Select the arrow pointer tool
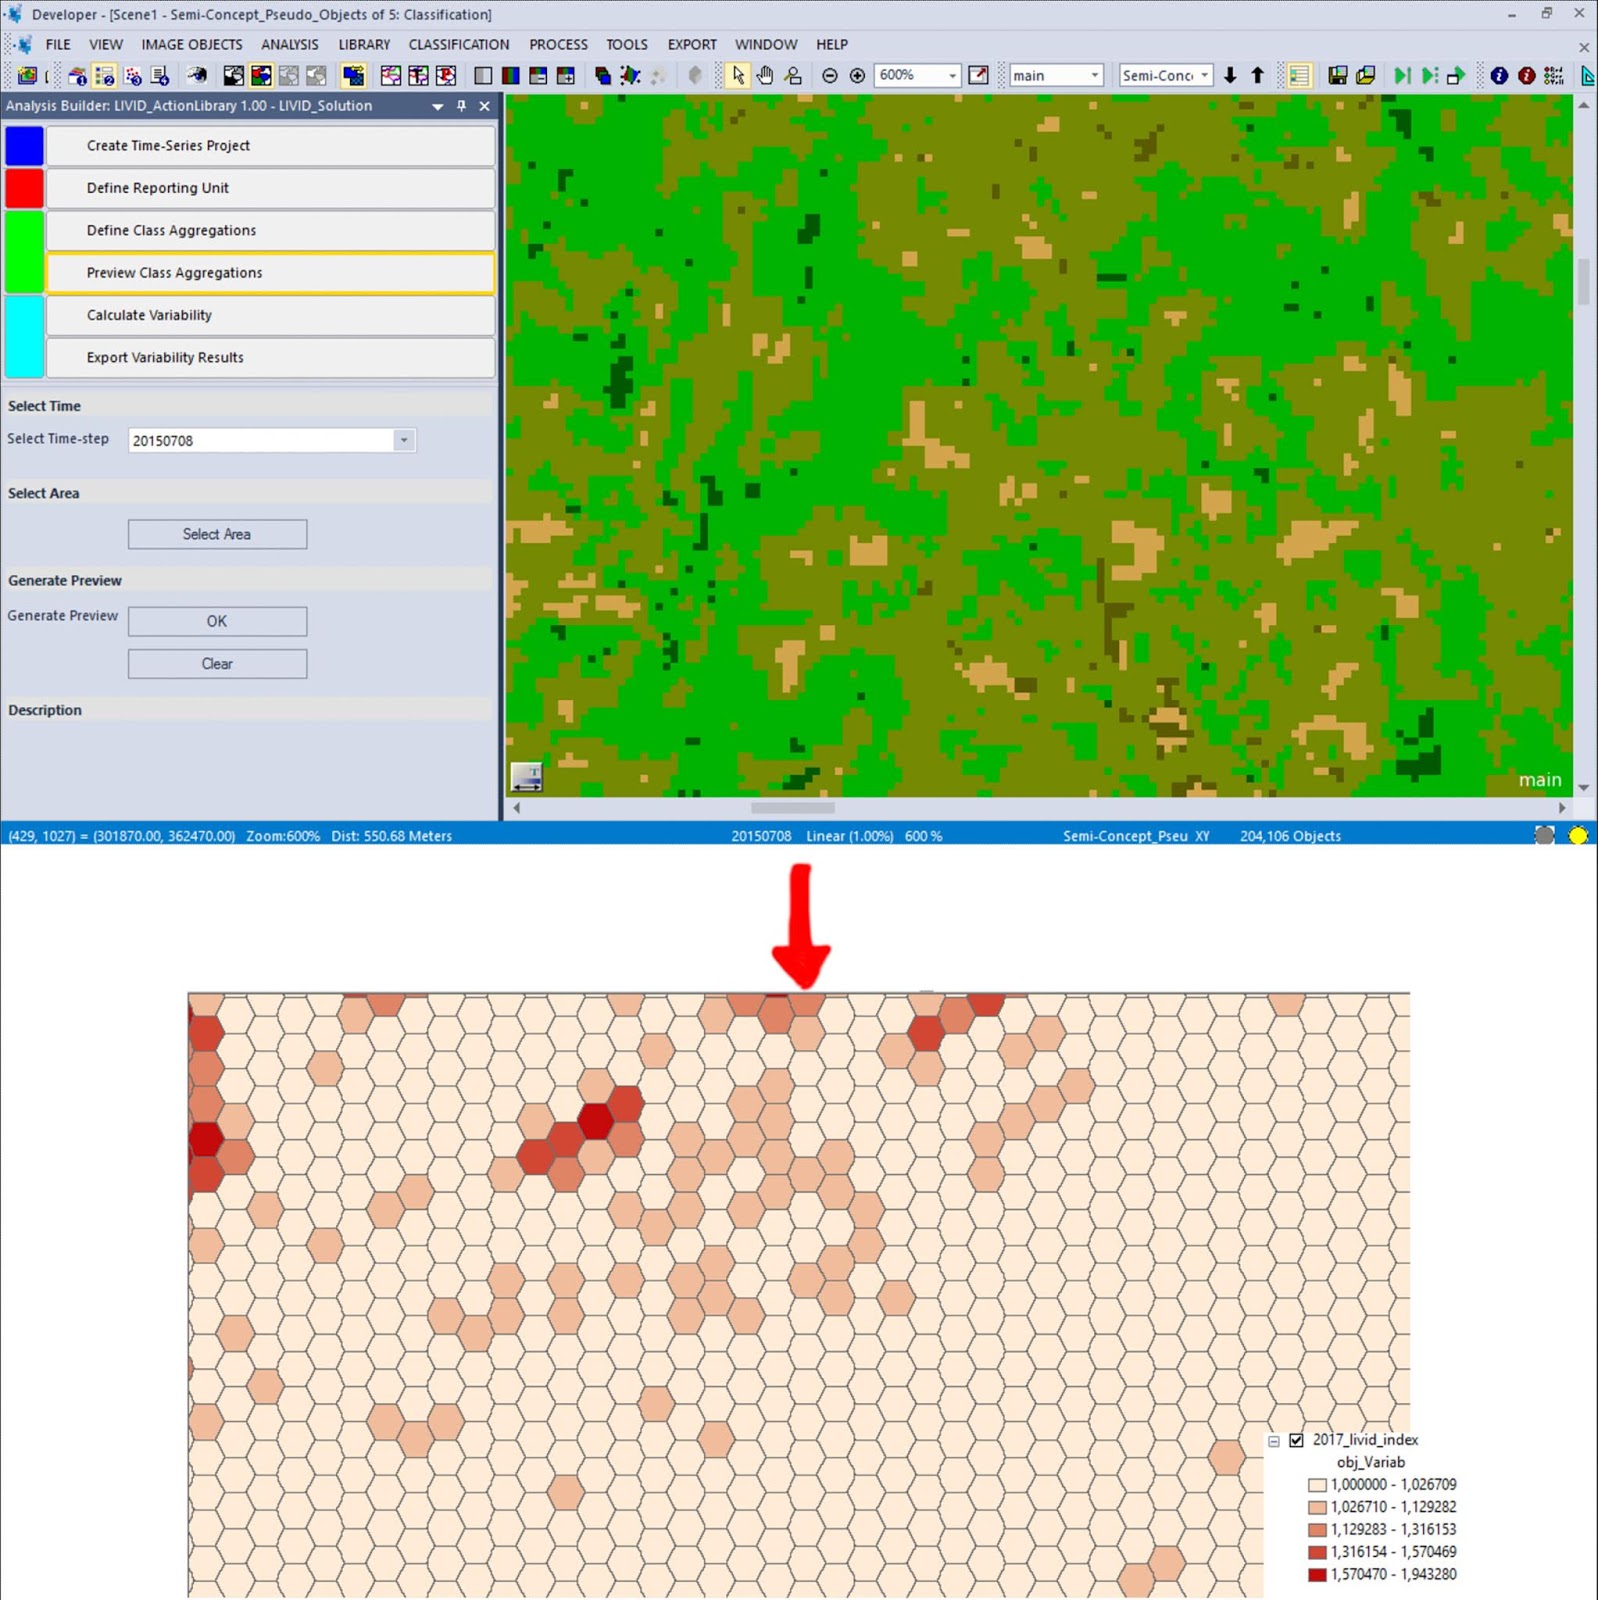Image resolution: width=1598 pixels, height=1600 pixels. click(737, 76)
